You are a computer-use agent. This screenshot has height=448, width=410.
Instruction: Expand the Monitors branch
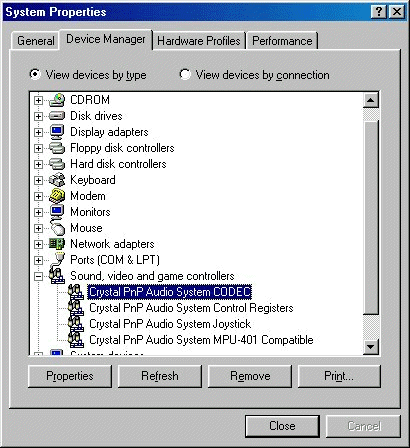[38, 212]
